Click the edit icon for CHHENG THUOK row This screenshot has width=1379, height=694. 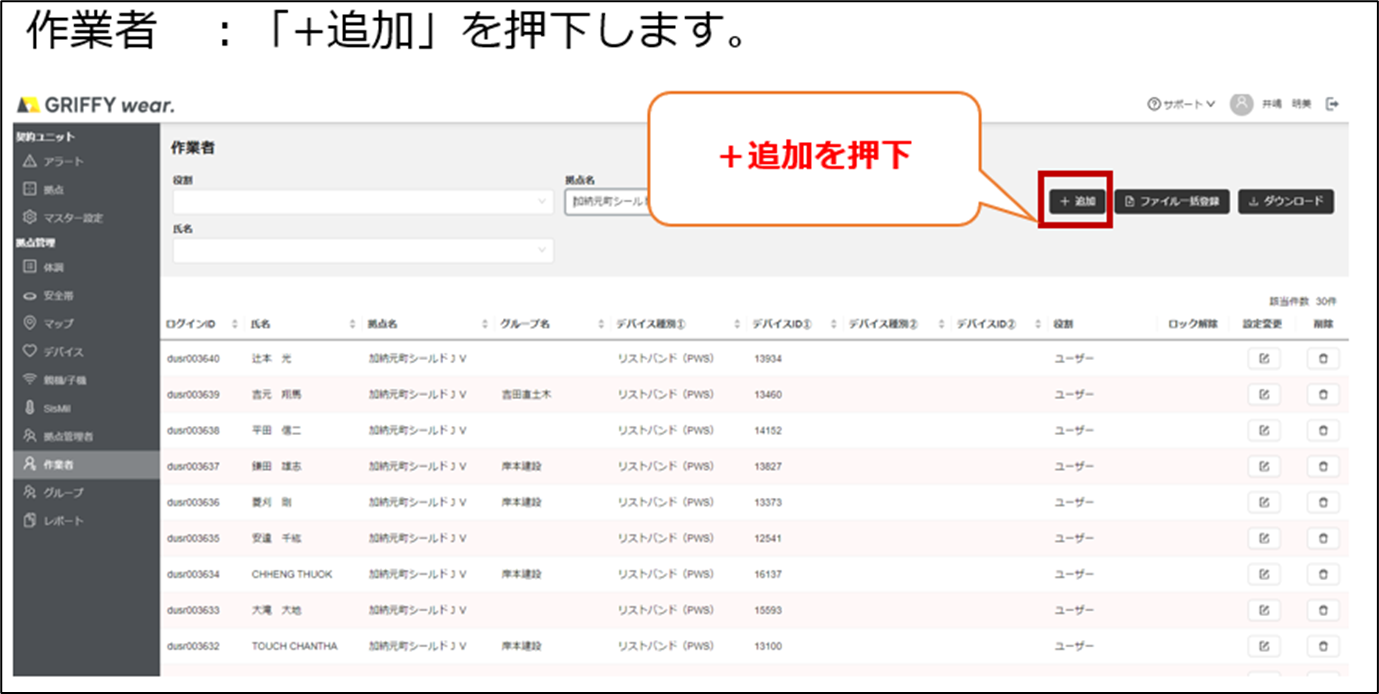(x=1263, y=574)
